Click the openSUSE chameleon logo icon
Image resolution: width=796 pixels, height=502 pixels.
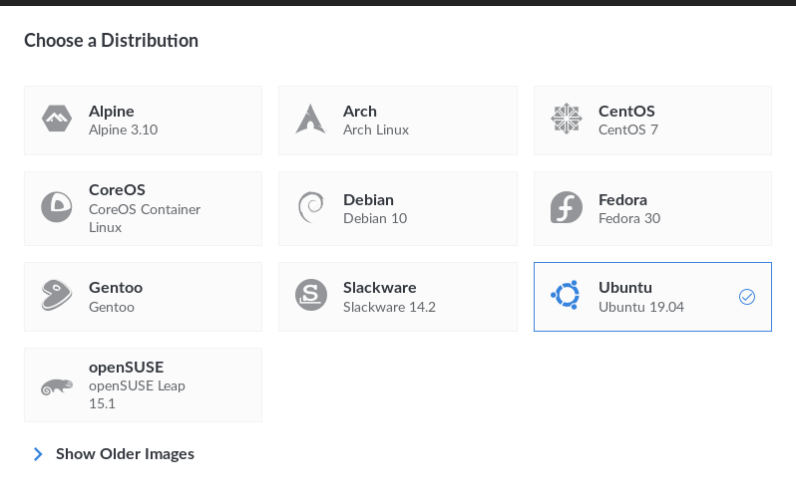pos(57,387)
